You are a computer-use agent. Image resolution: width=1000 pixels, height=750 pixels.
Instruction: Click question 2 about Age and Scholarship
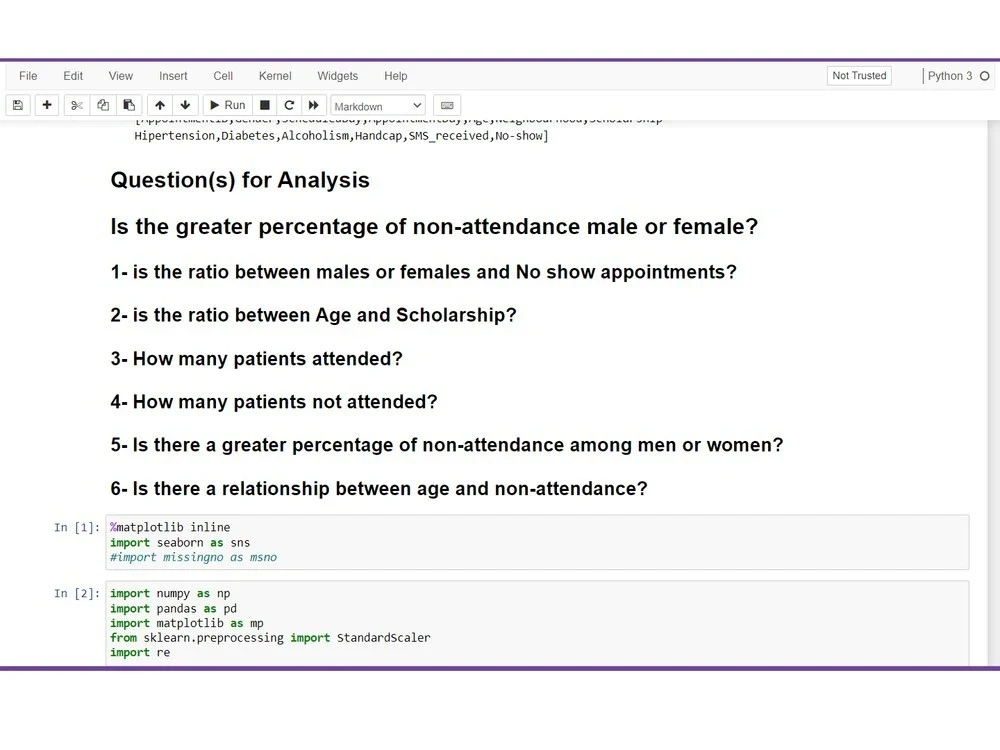click(x=313, y=315)
